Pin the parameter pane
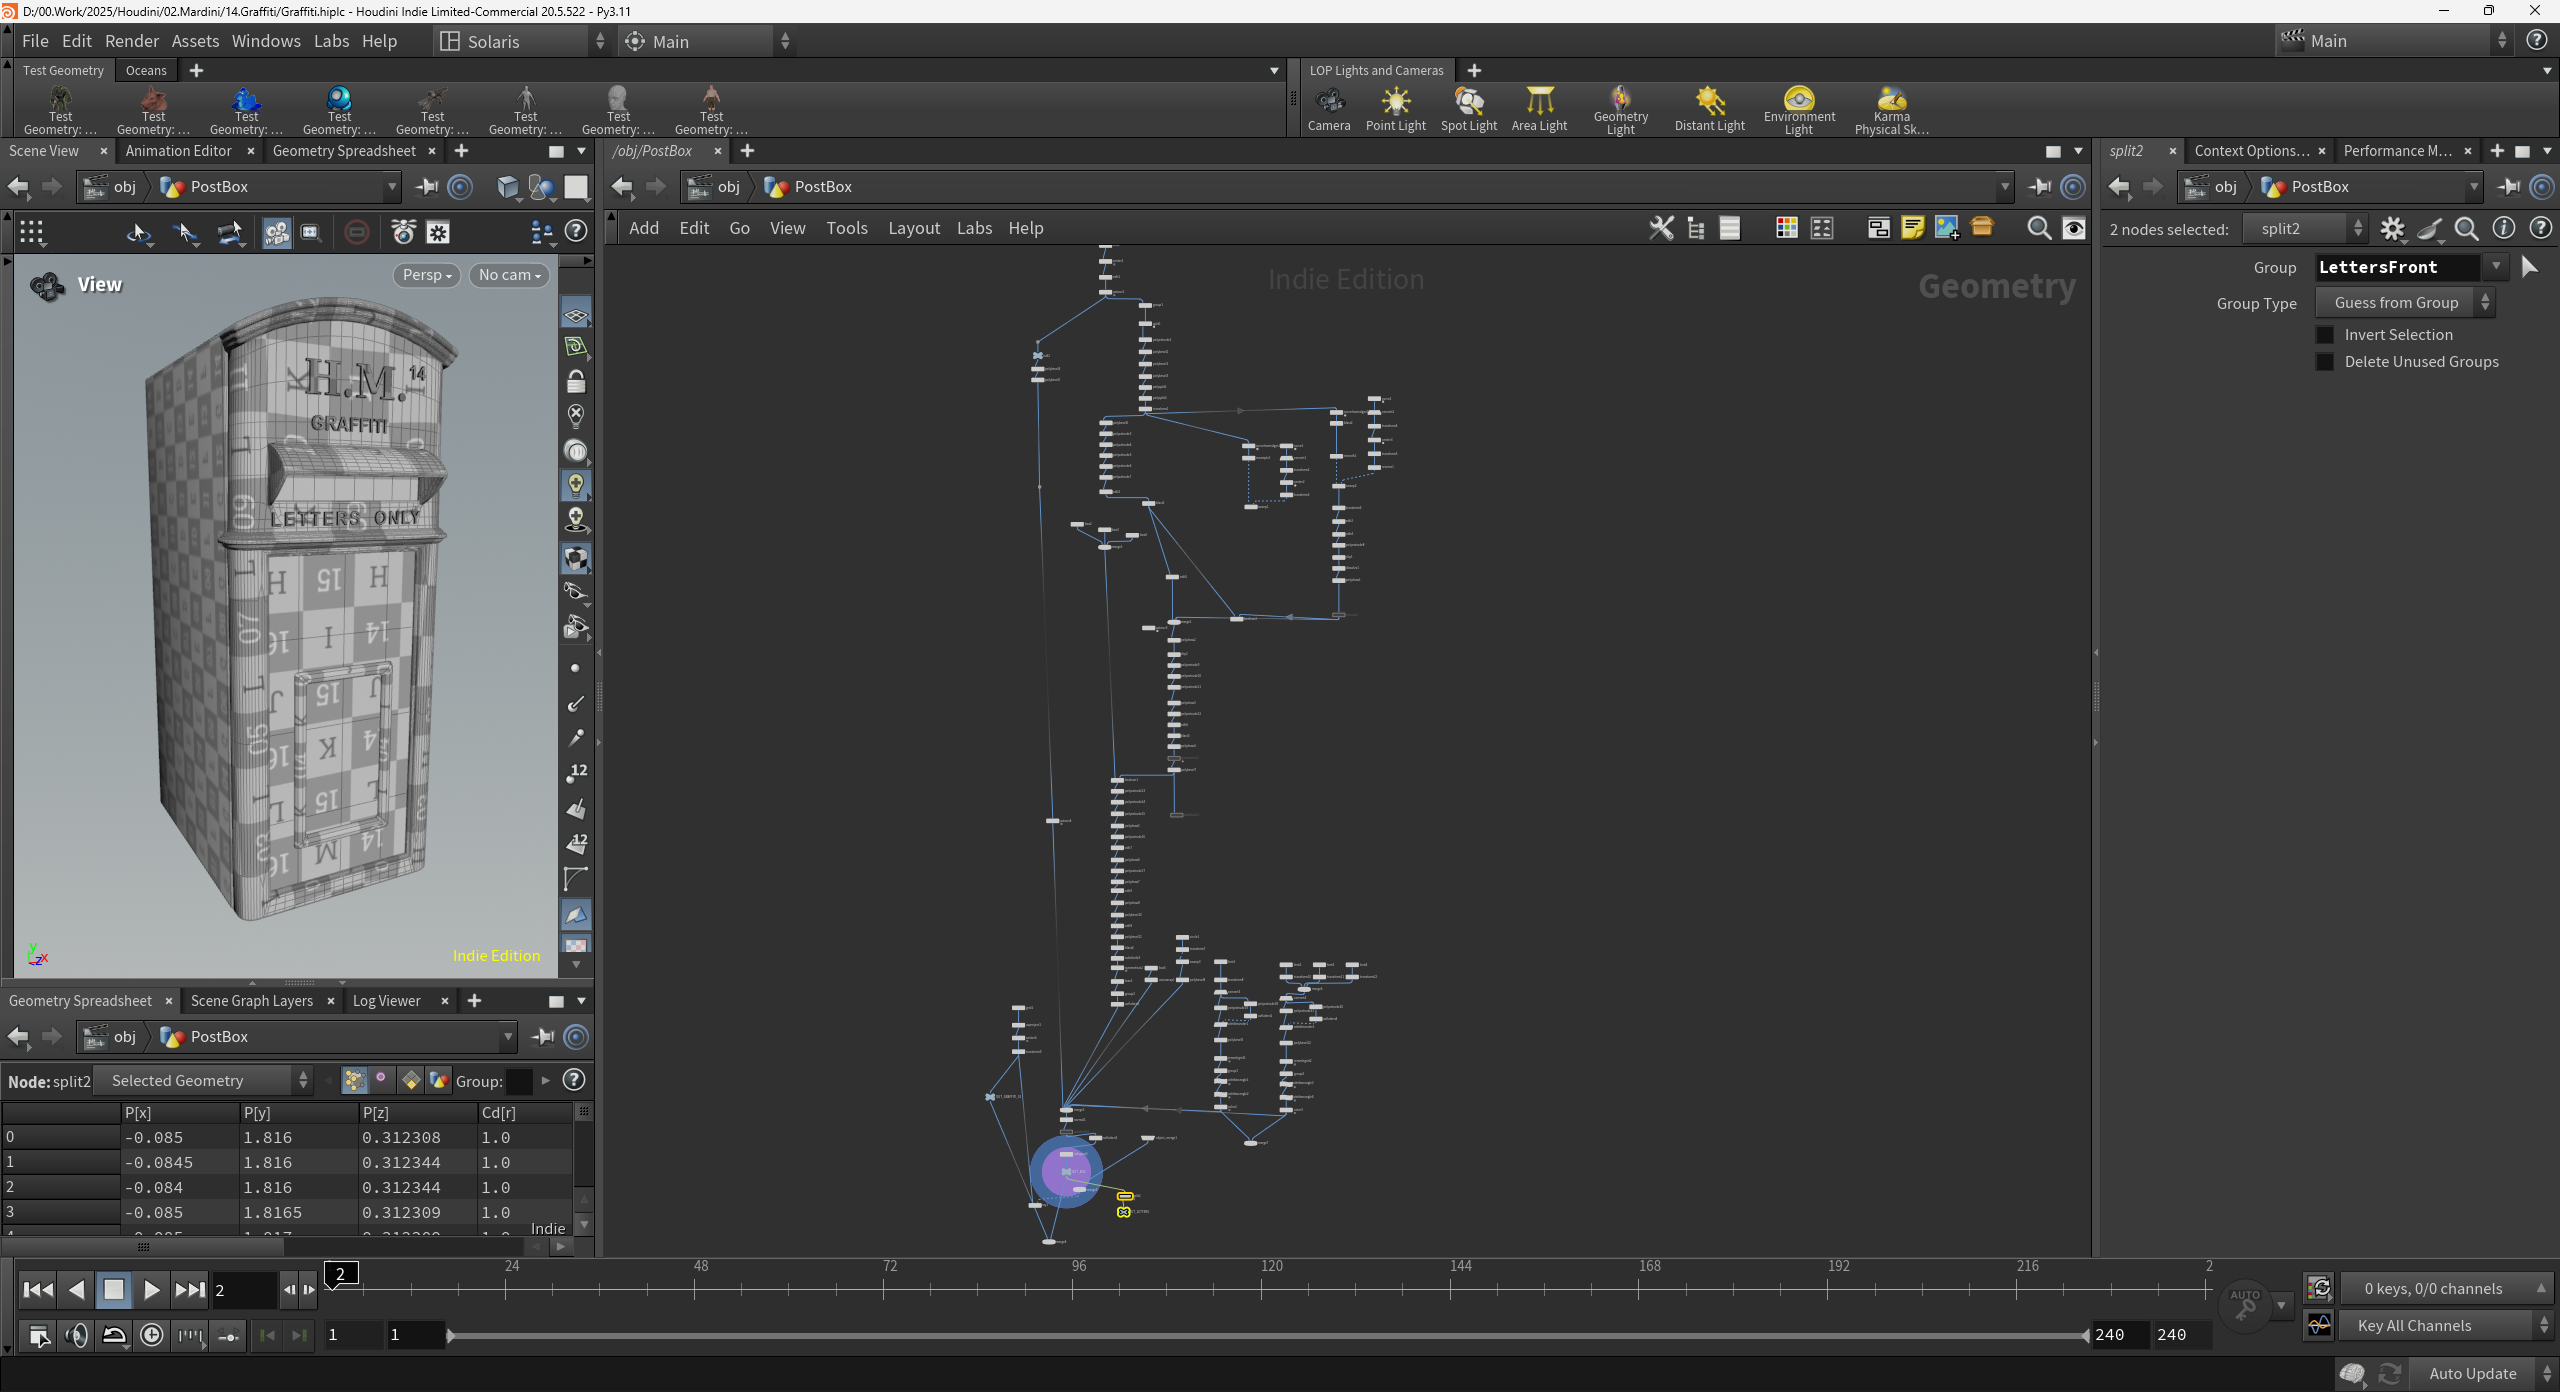 [2509, 187]
